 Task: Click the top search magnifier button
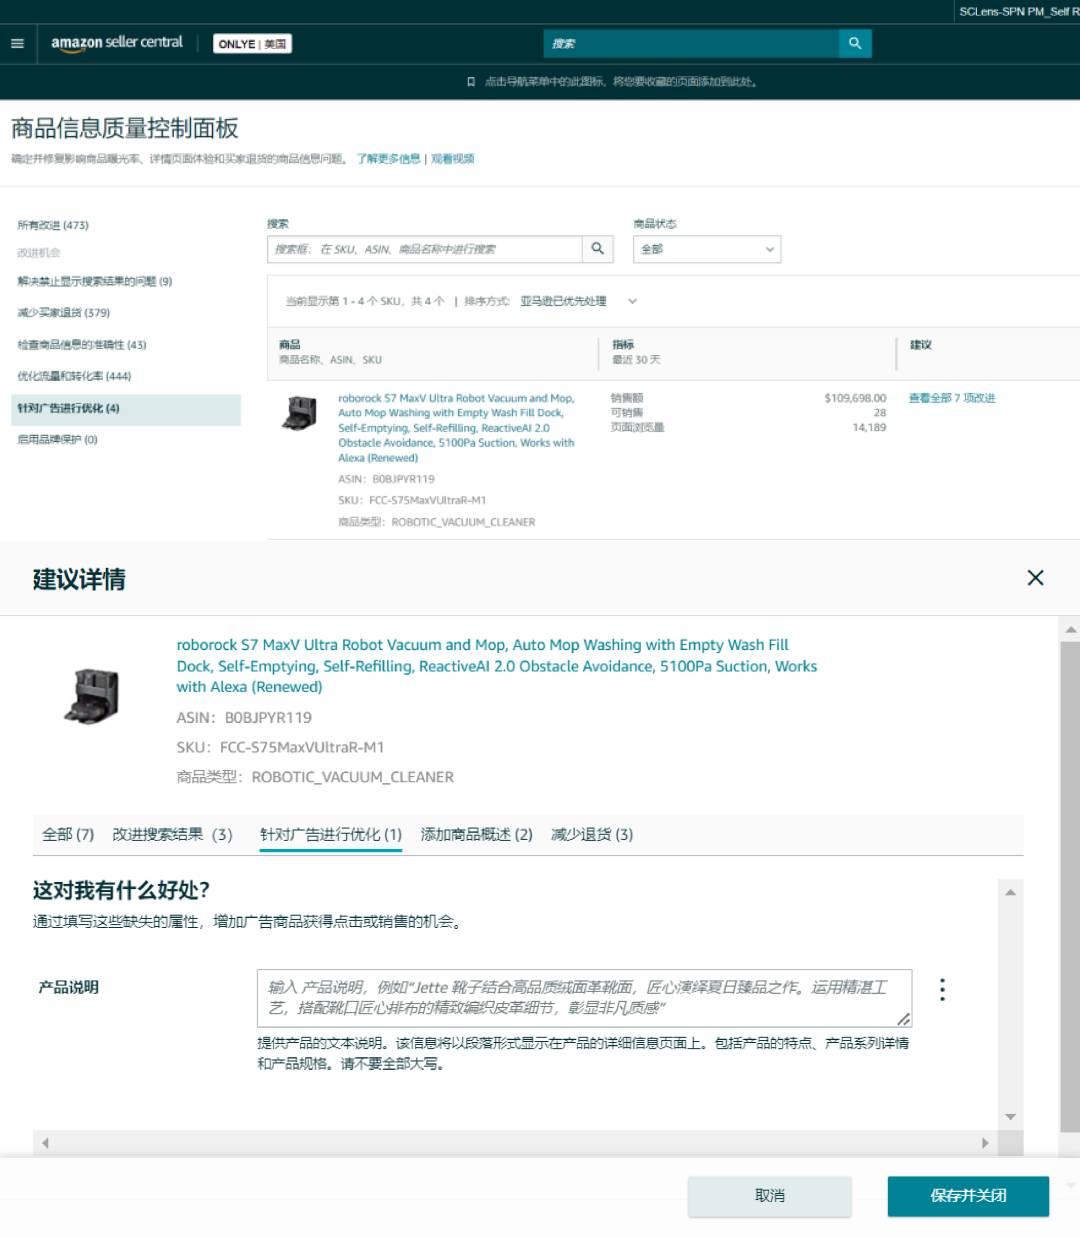tap(855, 43)
